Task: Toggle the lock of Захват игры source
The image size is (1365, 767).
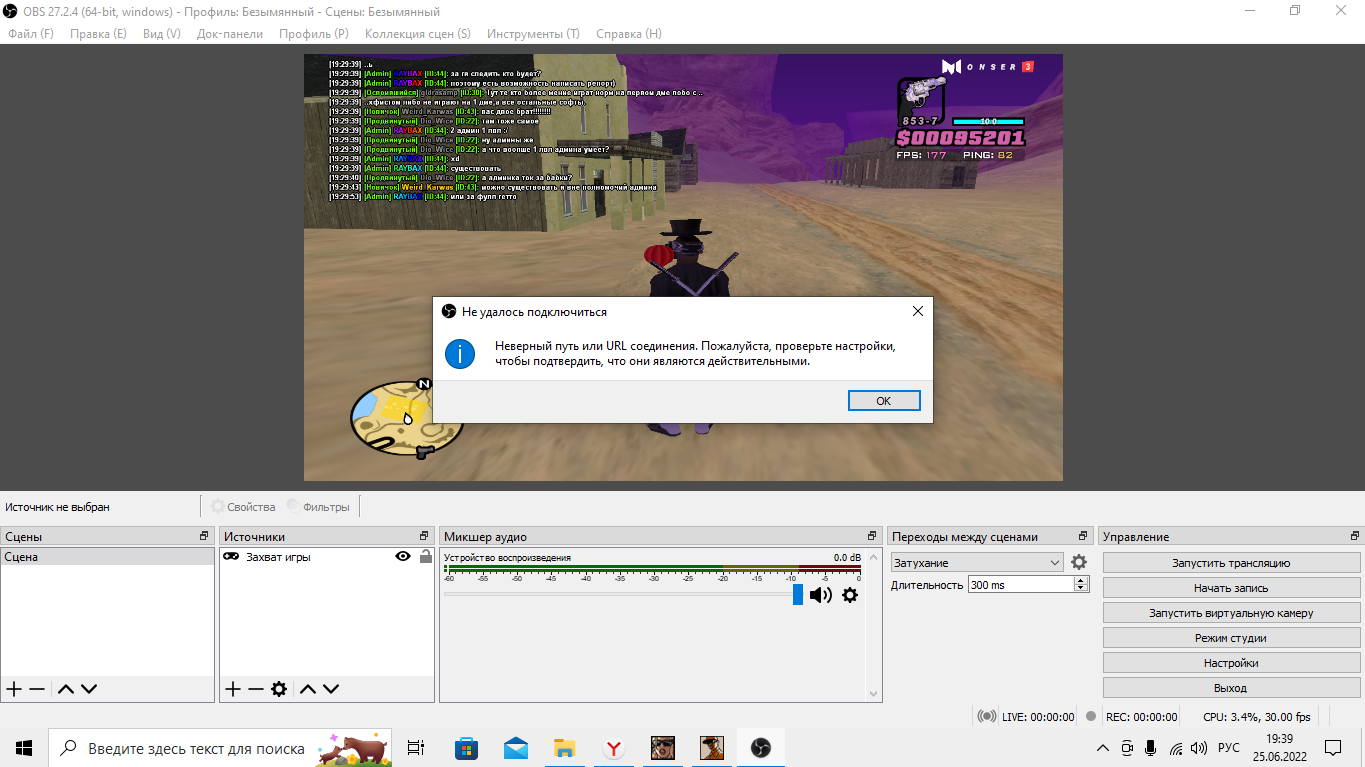Action: pyautogui.click(x=426, y=557)
